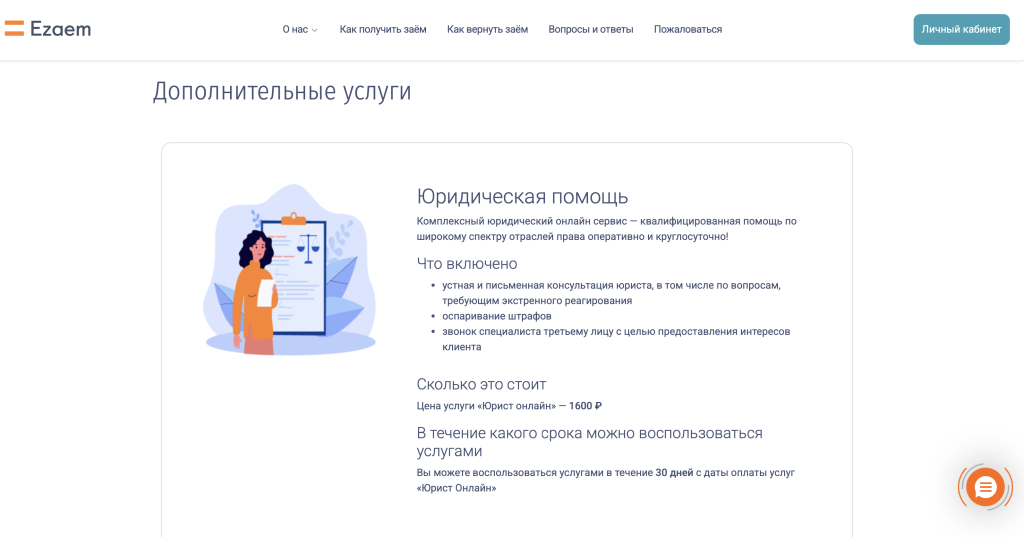
Task: Click the scales clipboard in the illustration
Action: pos(310,270)
